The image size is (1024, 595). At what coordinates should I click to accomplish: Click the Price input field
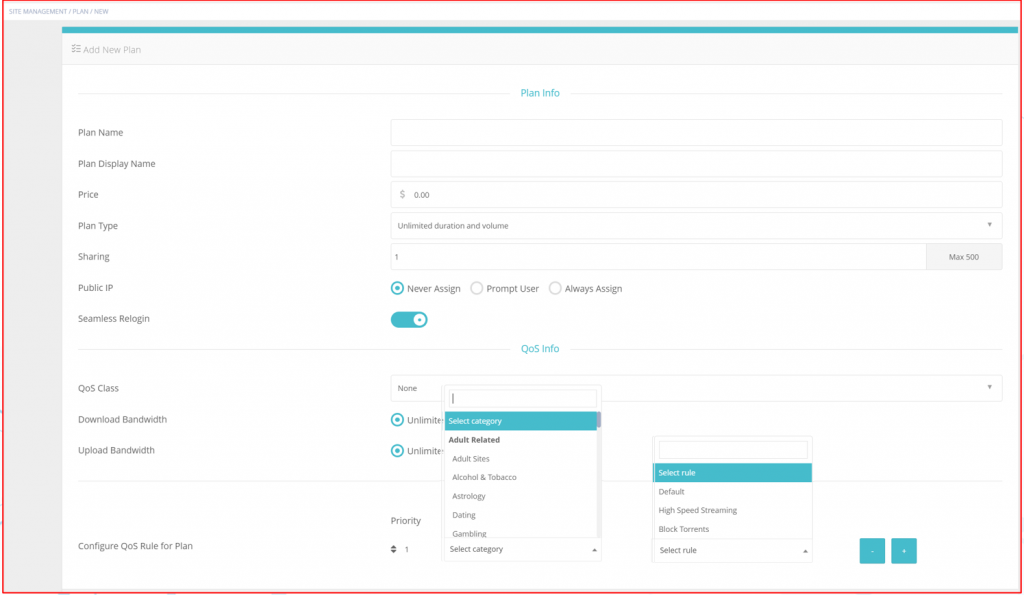(x=696, y=194)
